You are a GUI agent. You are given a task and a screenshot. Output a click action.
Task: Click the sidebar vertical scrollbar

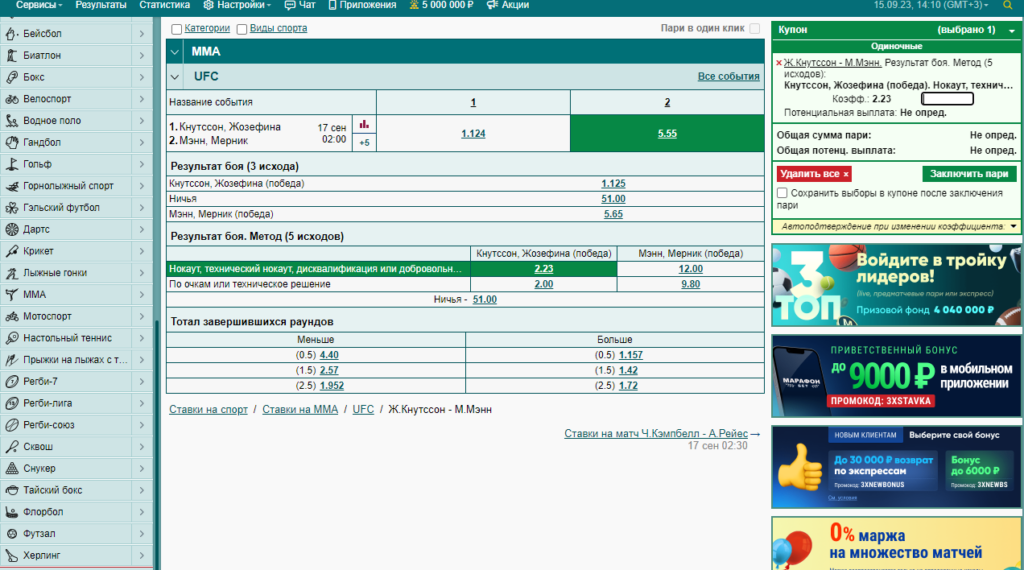pos(157,444)
